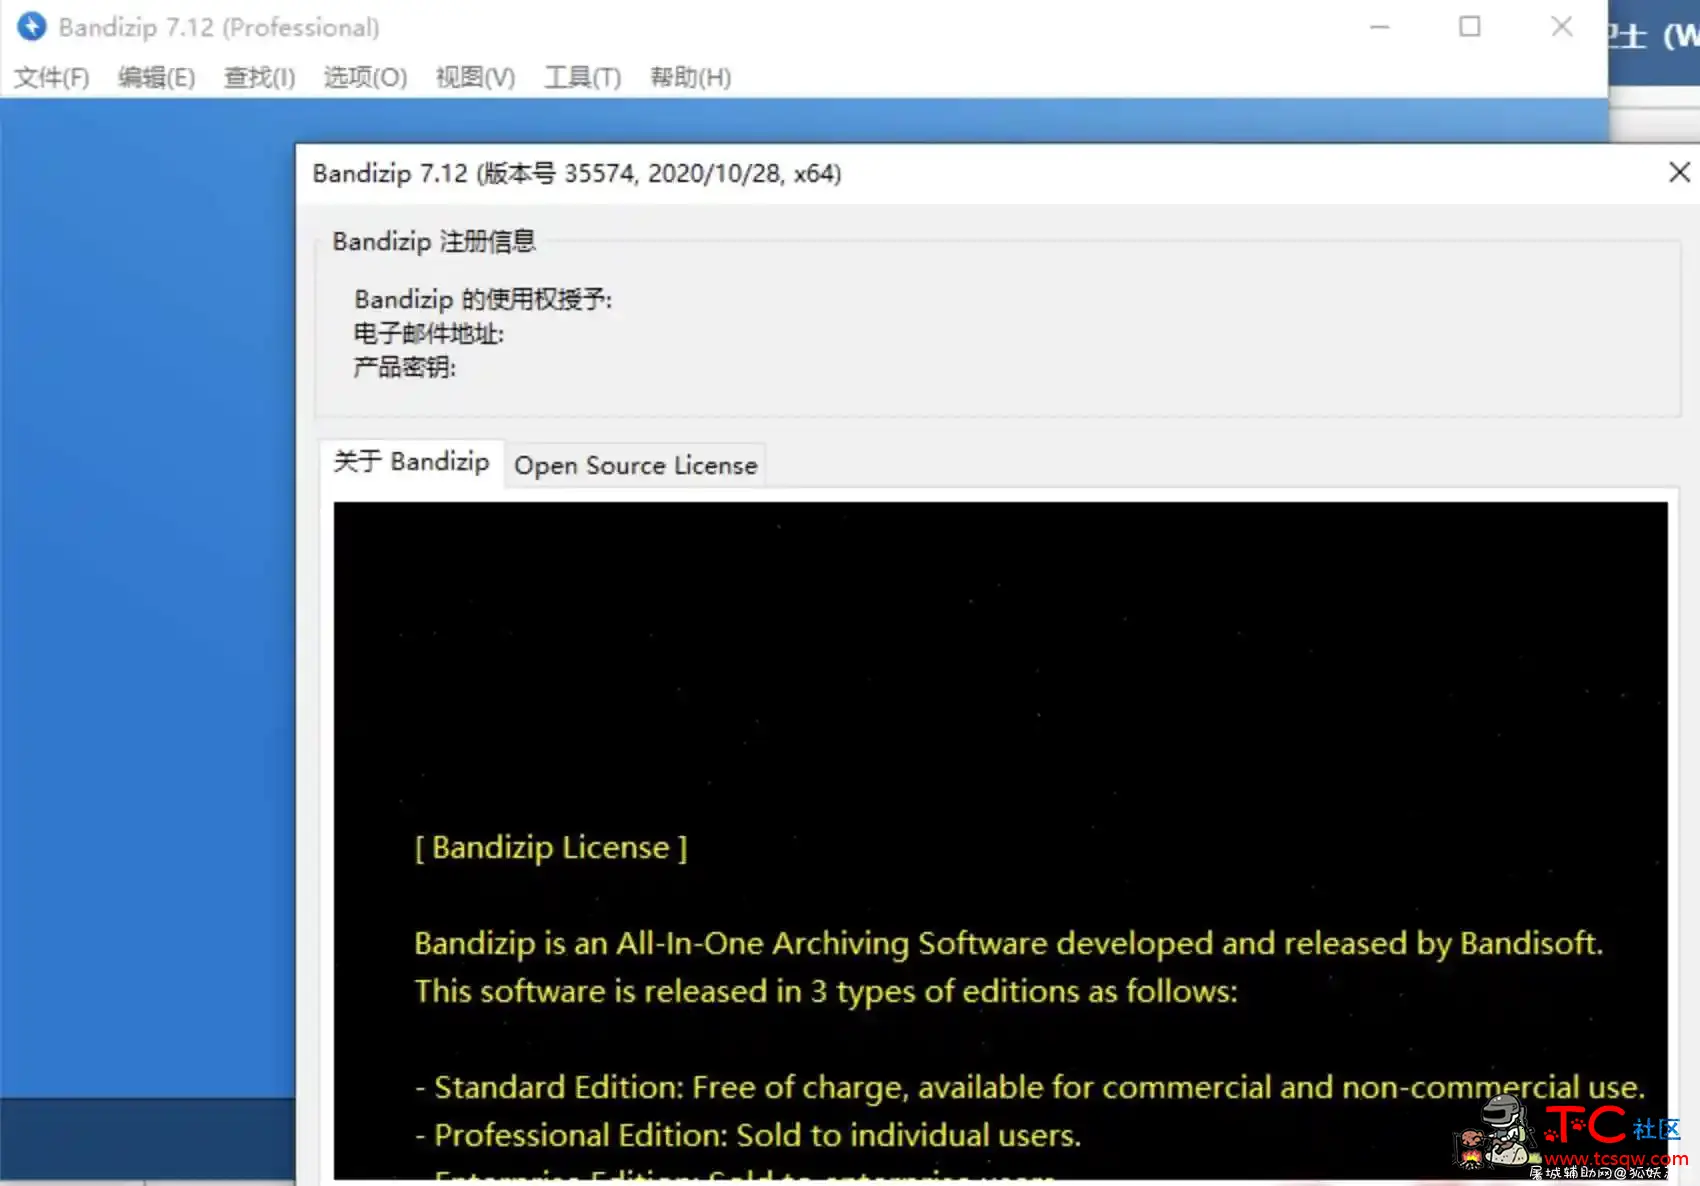The height and width of the screenshot is (1186, 1700).
Task: Close the Bandizip main window
Action: [1561, 27]
